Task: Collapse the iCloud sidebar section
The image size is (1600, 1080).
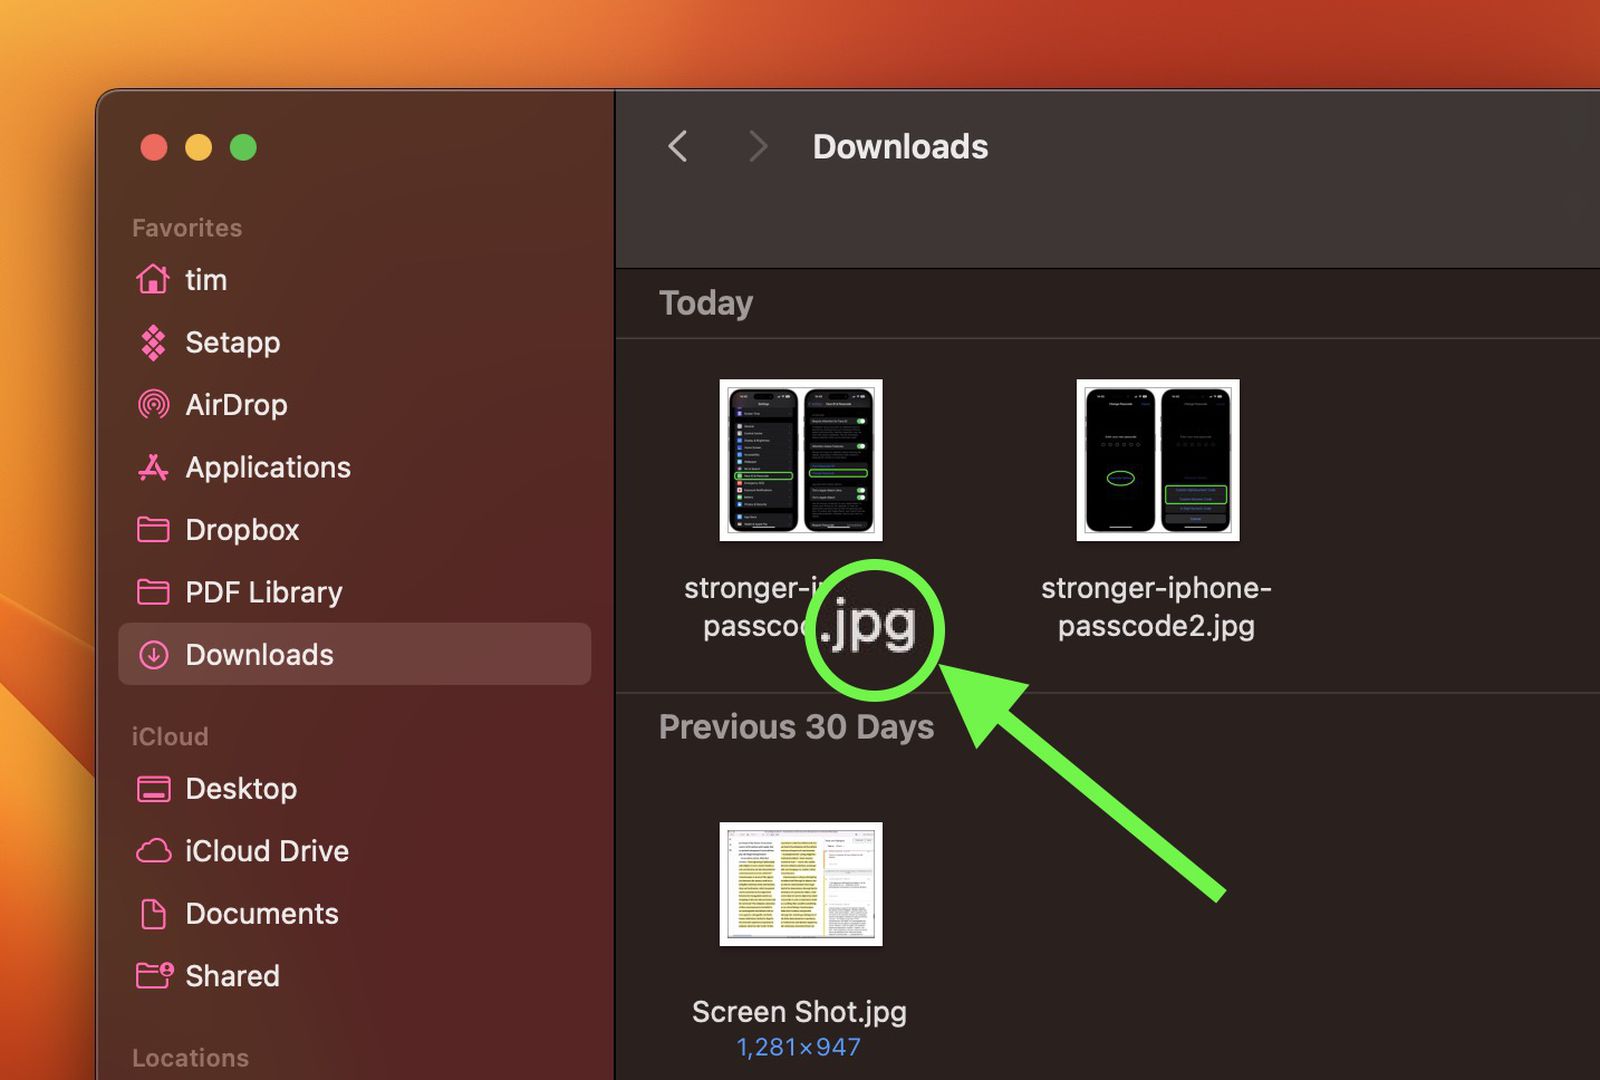Action: (x=170, y=736)
